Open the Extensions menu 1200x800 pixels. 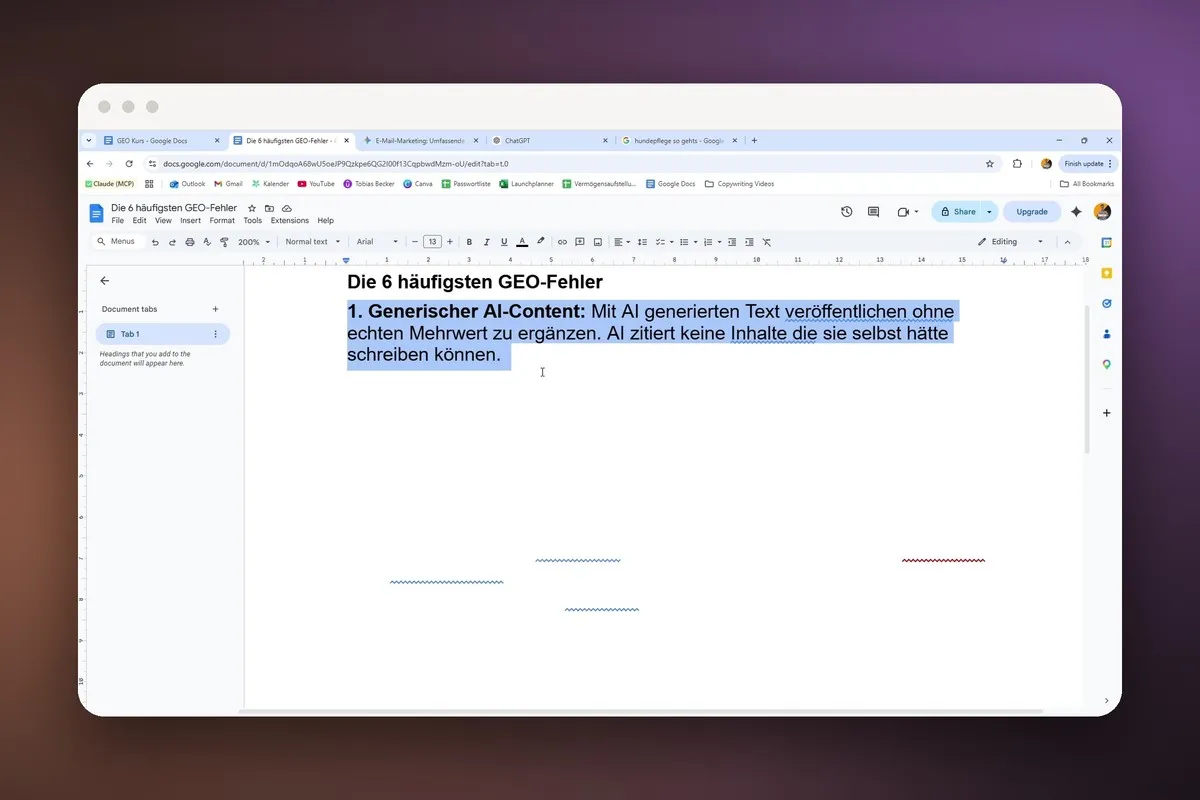(x=290, y=221)
